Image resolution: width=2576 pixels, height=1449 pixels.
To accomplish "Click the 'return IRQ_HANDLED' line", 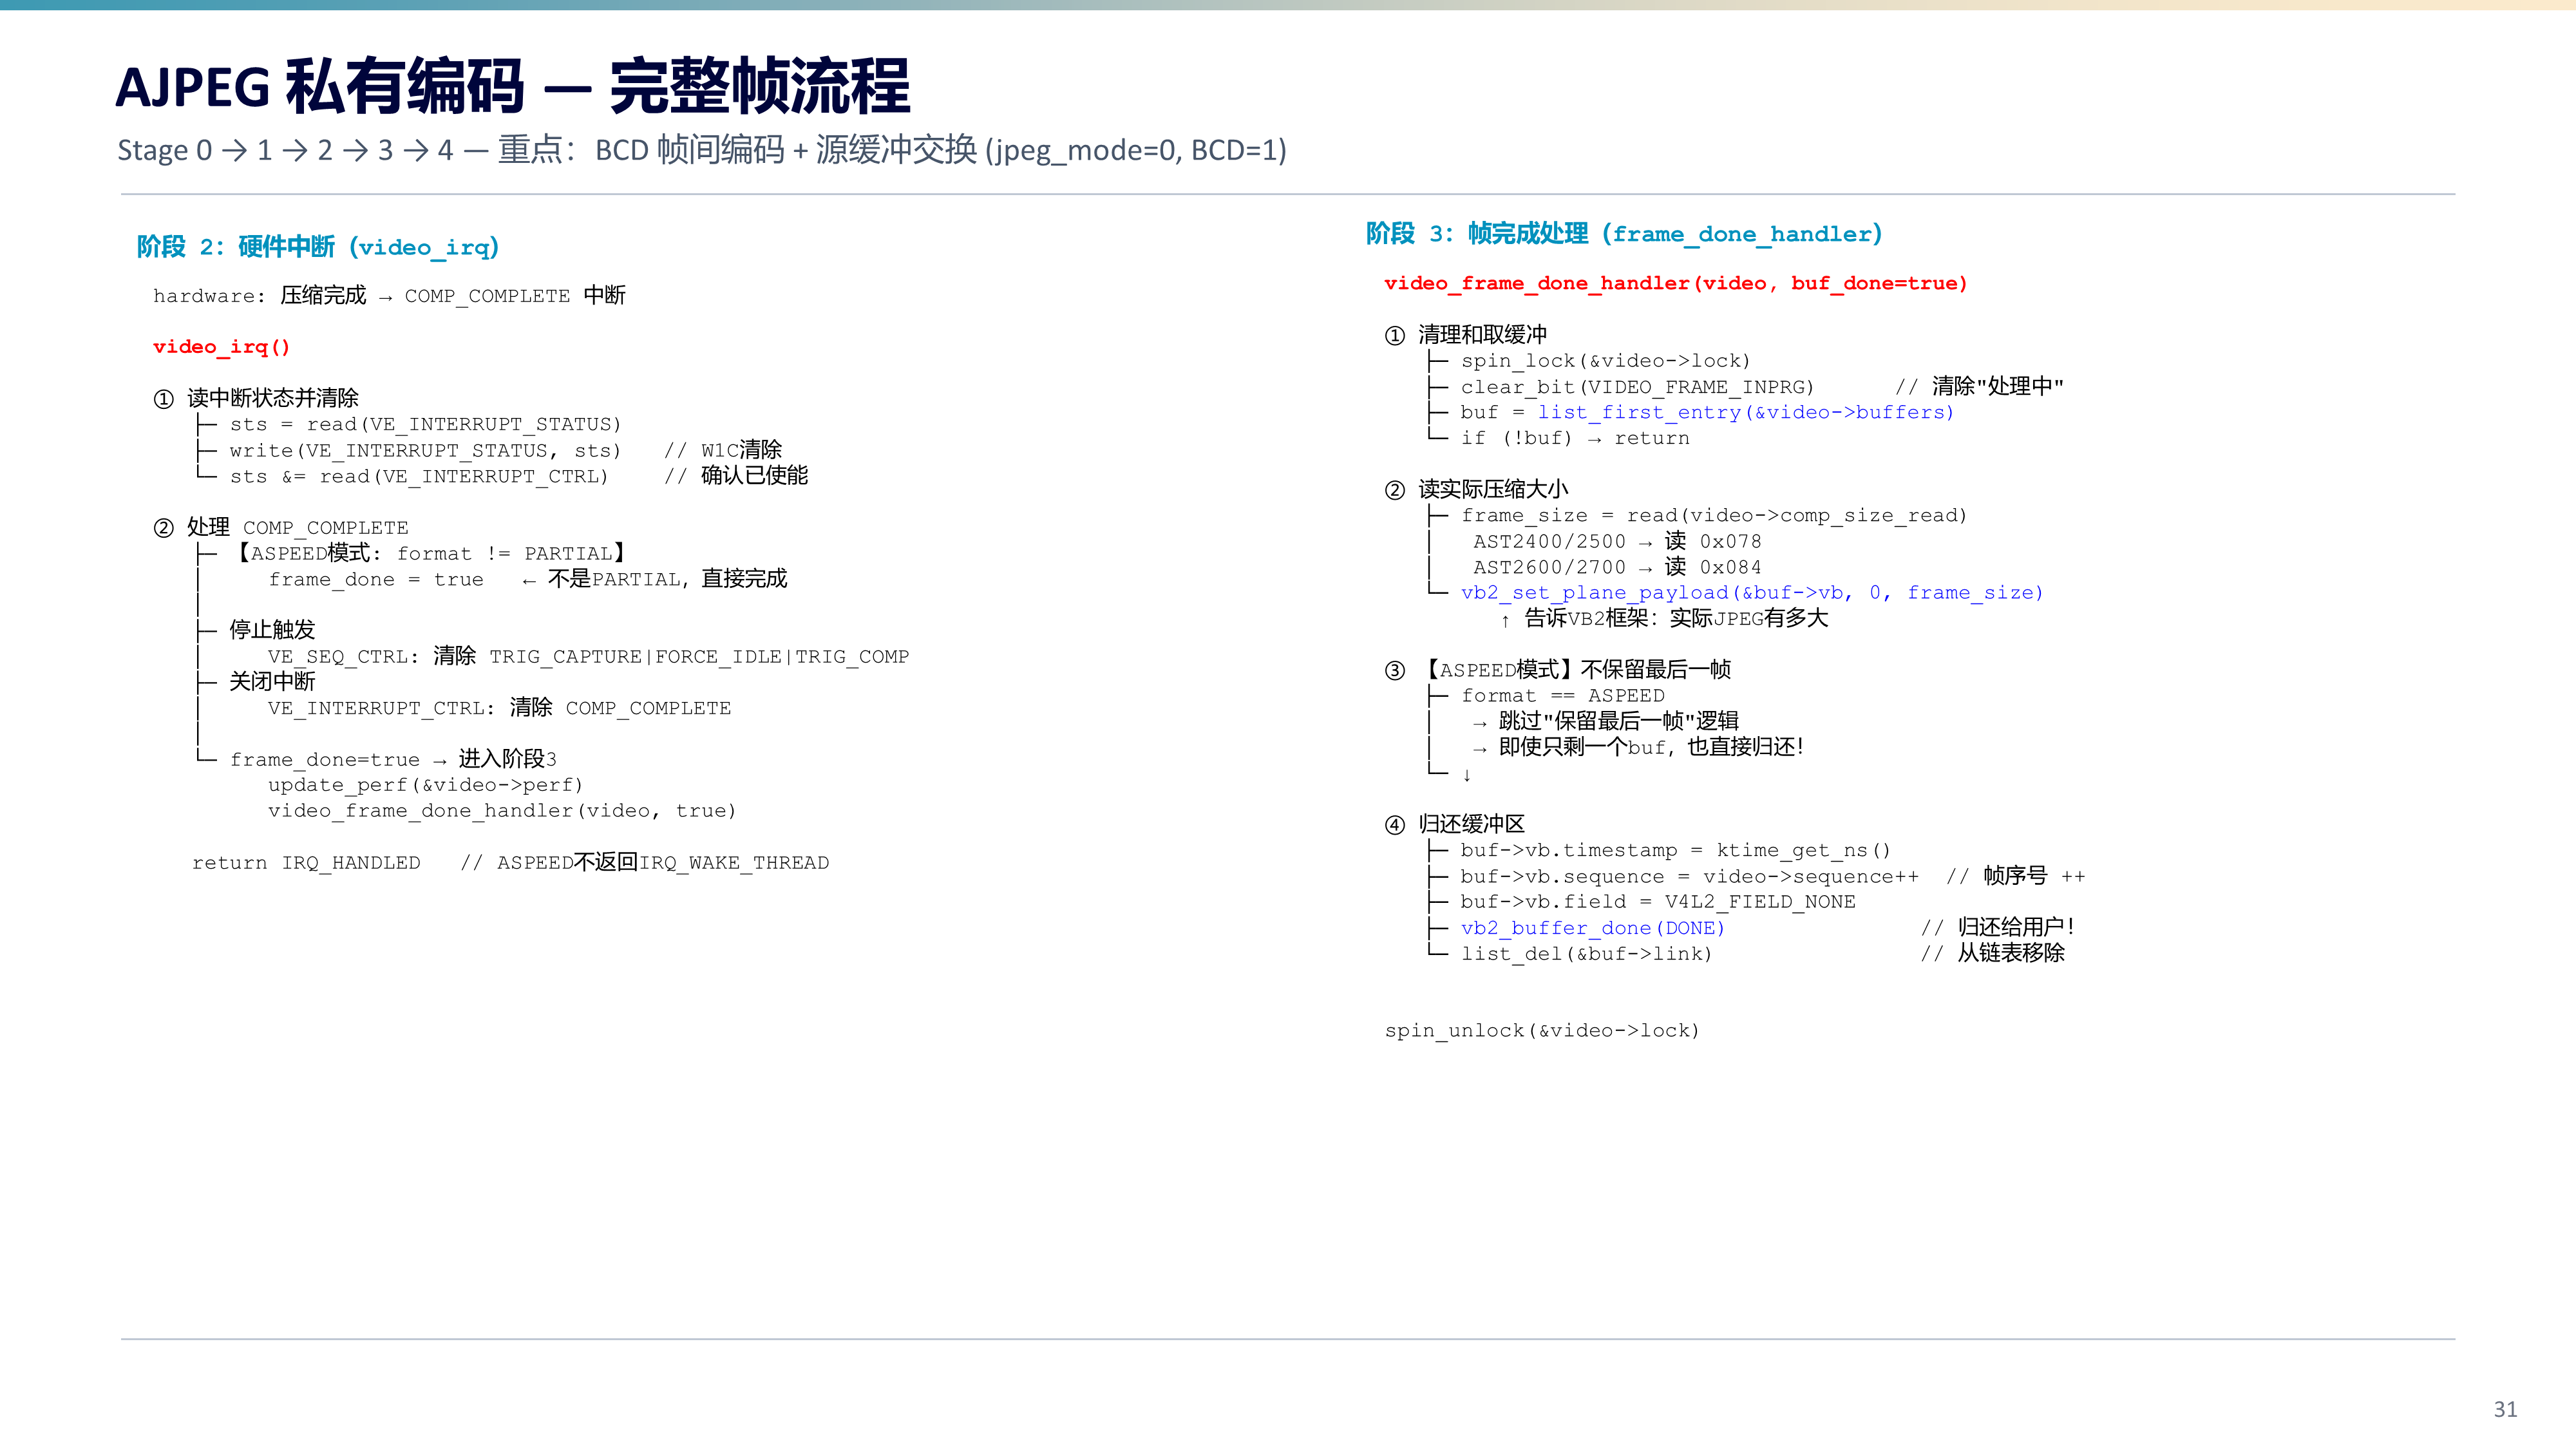I will 510,863.
